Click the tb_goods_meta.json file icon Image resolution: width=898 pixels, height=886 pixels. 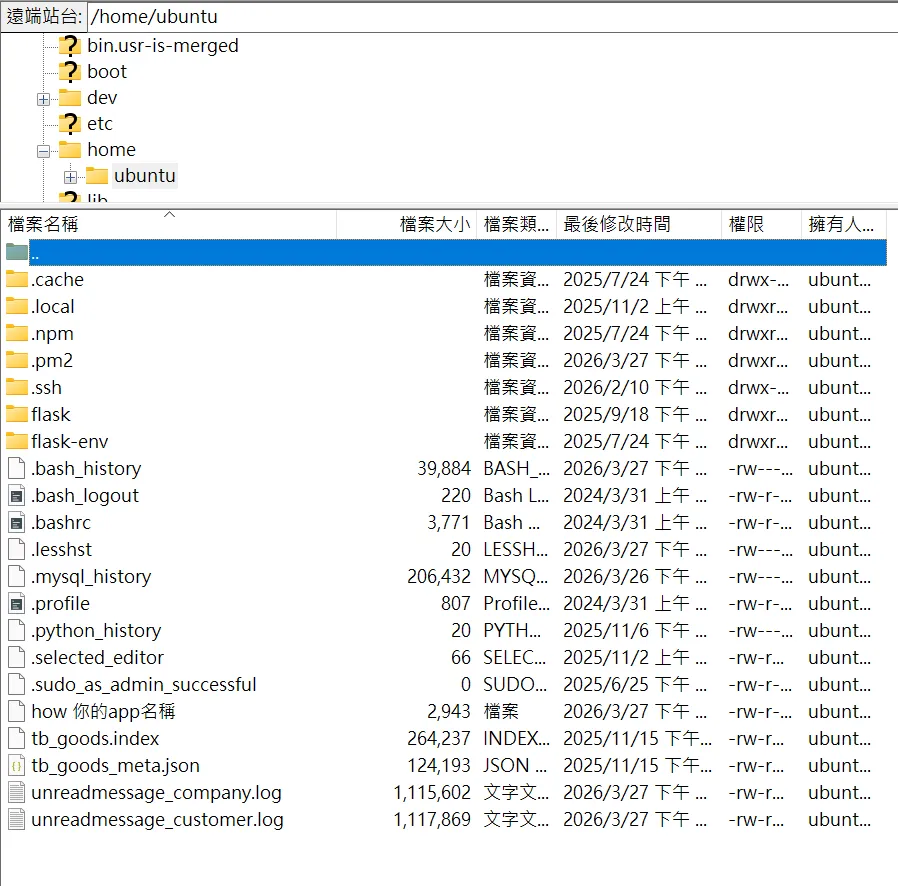pyautogui.click(x=17, y=766)
